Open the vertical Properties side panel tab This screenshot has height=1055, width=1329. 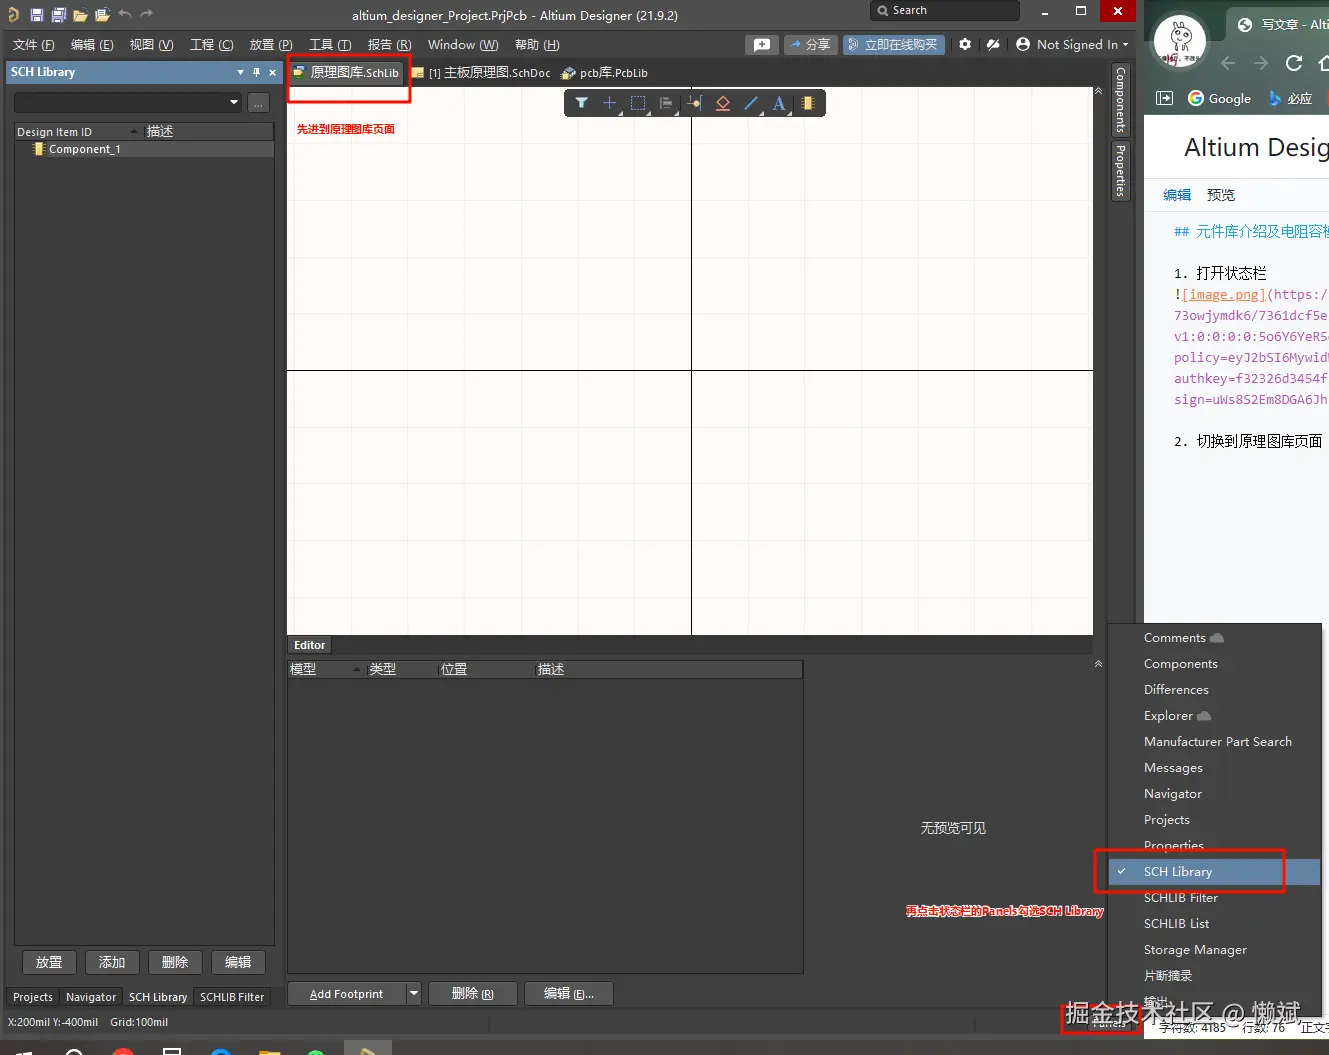[x=1120, y=170]
